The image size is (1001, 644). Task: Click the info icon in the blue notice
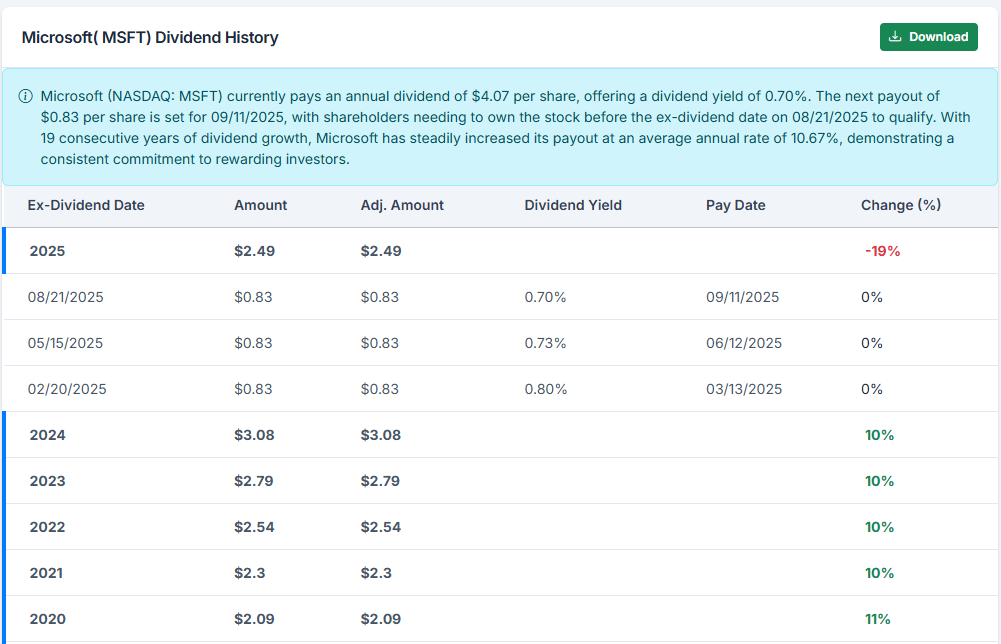pos(26,96)
